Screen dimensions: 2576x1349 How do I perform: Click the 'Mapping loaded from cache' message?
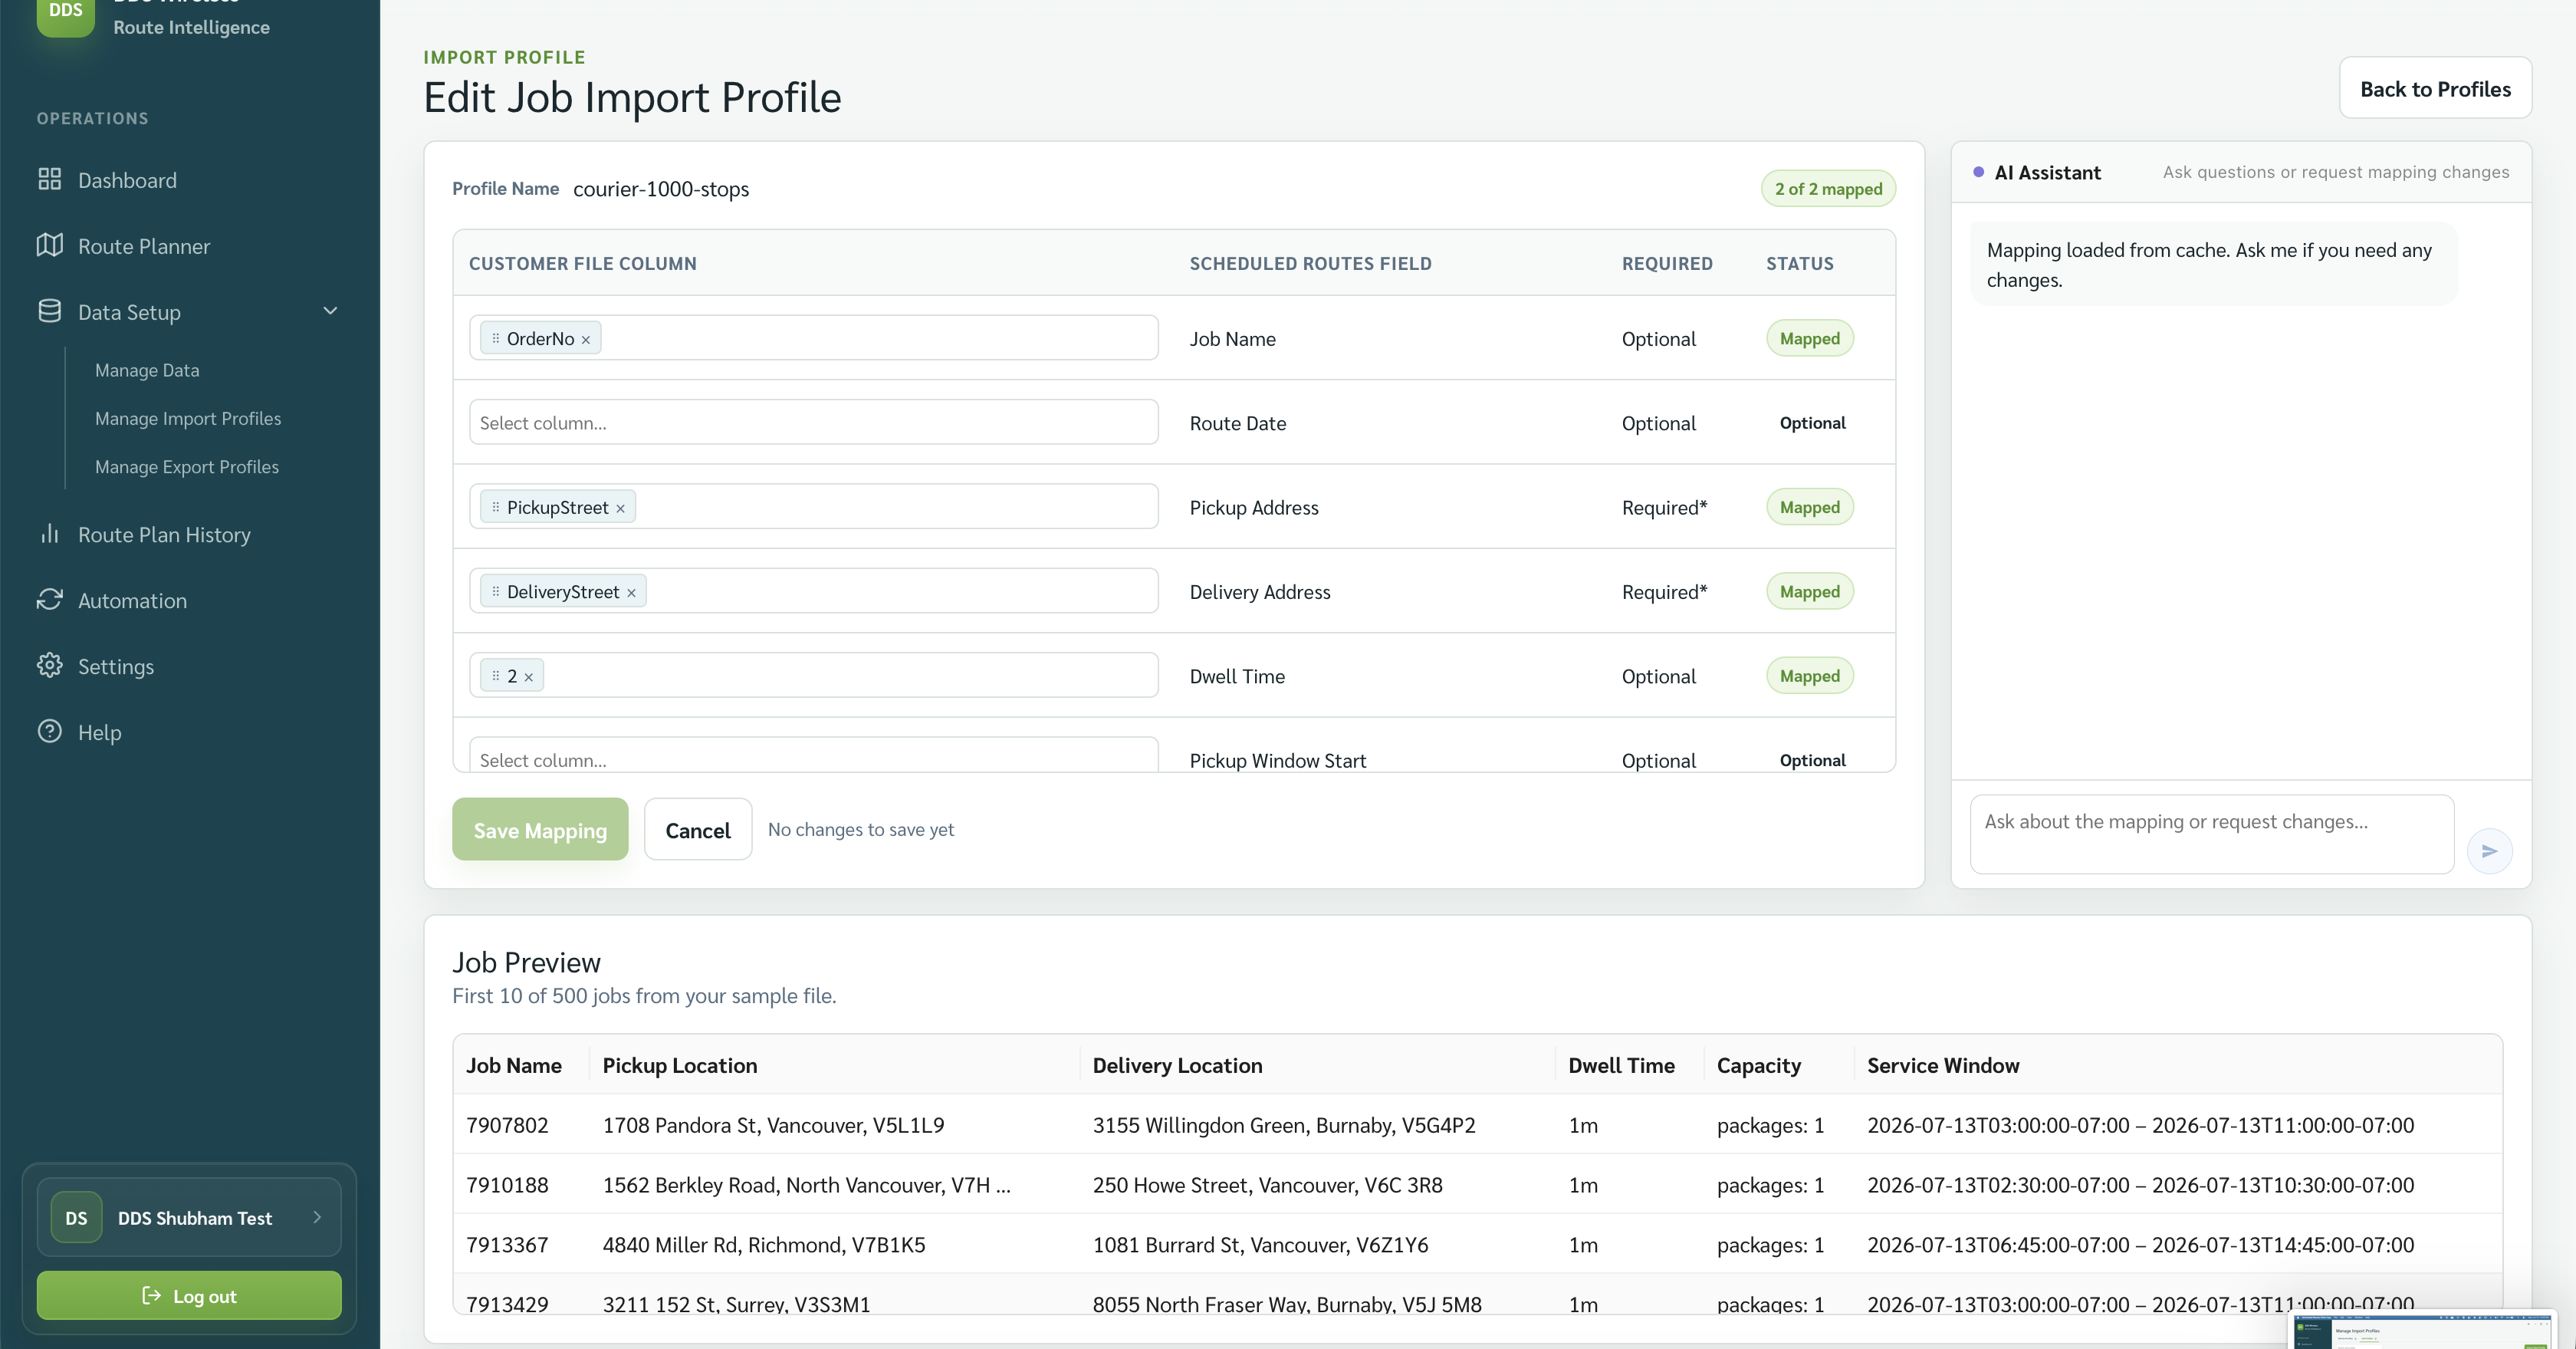2213,264
